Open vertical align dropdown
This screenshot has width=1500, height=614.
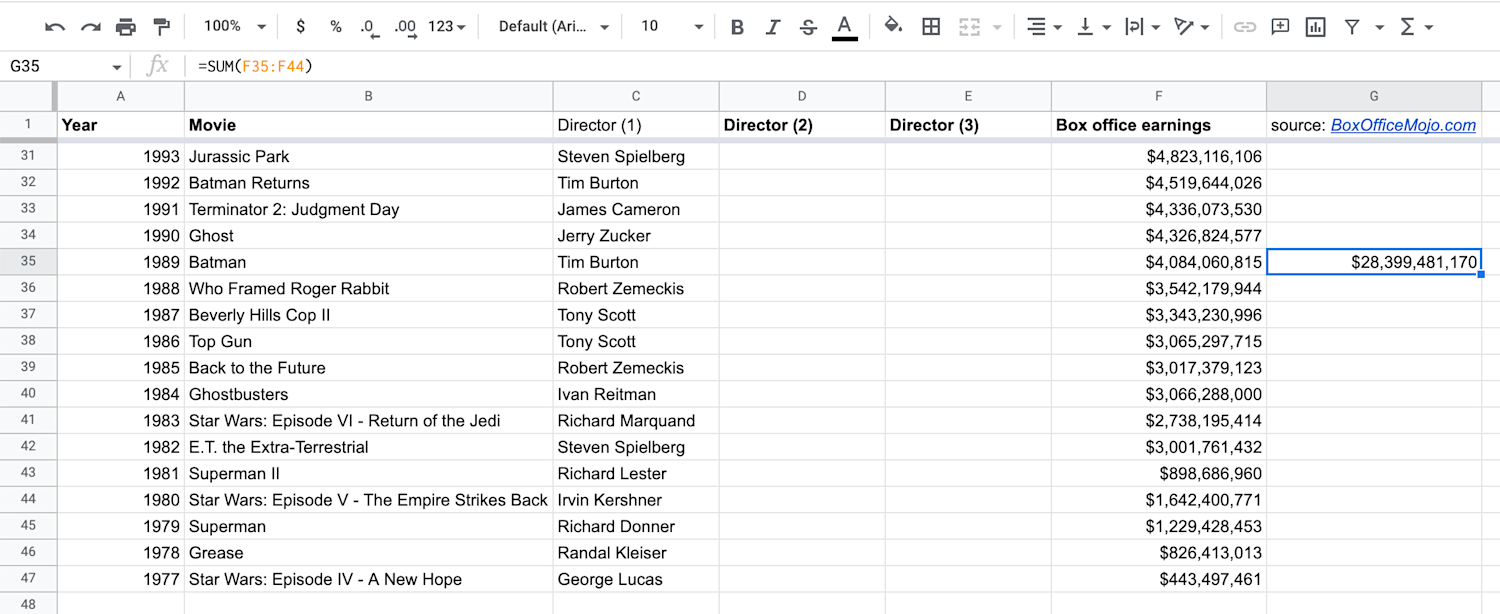click(x=1093, y=27)
